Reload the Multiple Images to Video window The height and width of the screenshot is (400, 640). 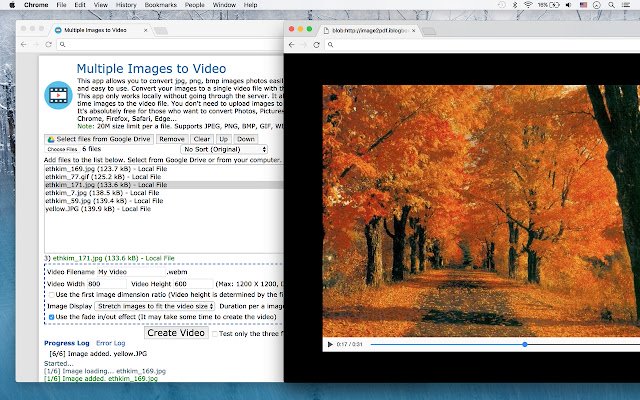[x=49, y=44]
